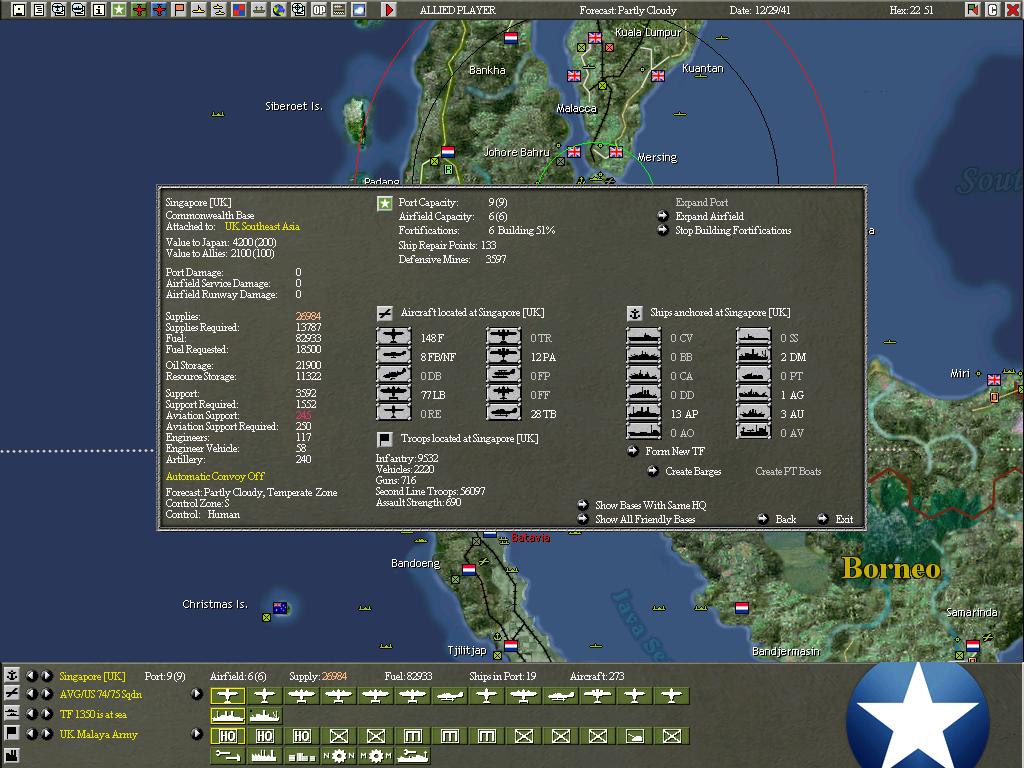Click the UK Southeast Asia HQ link
Image resolution: width=1024 pixels, height=768 pixels.
tap(262, 227)
